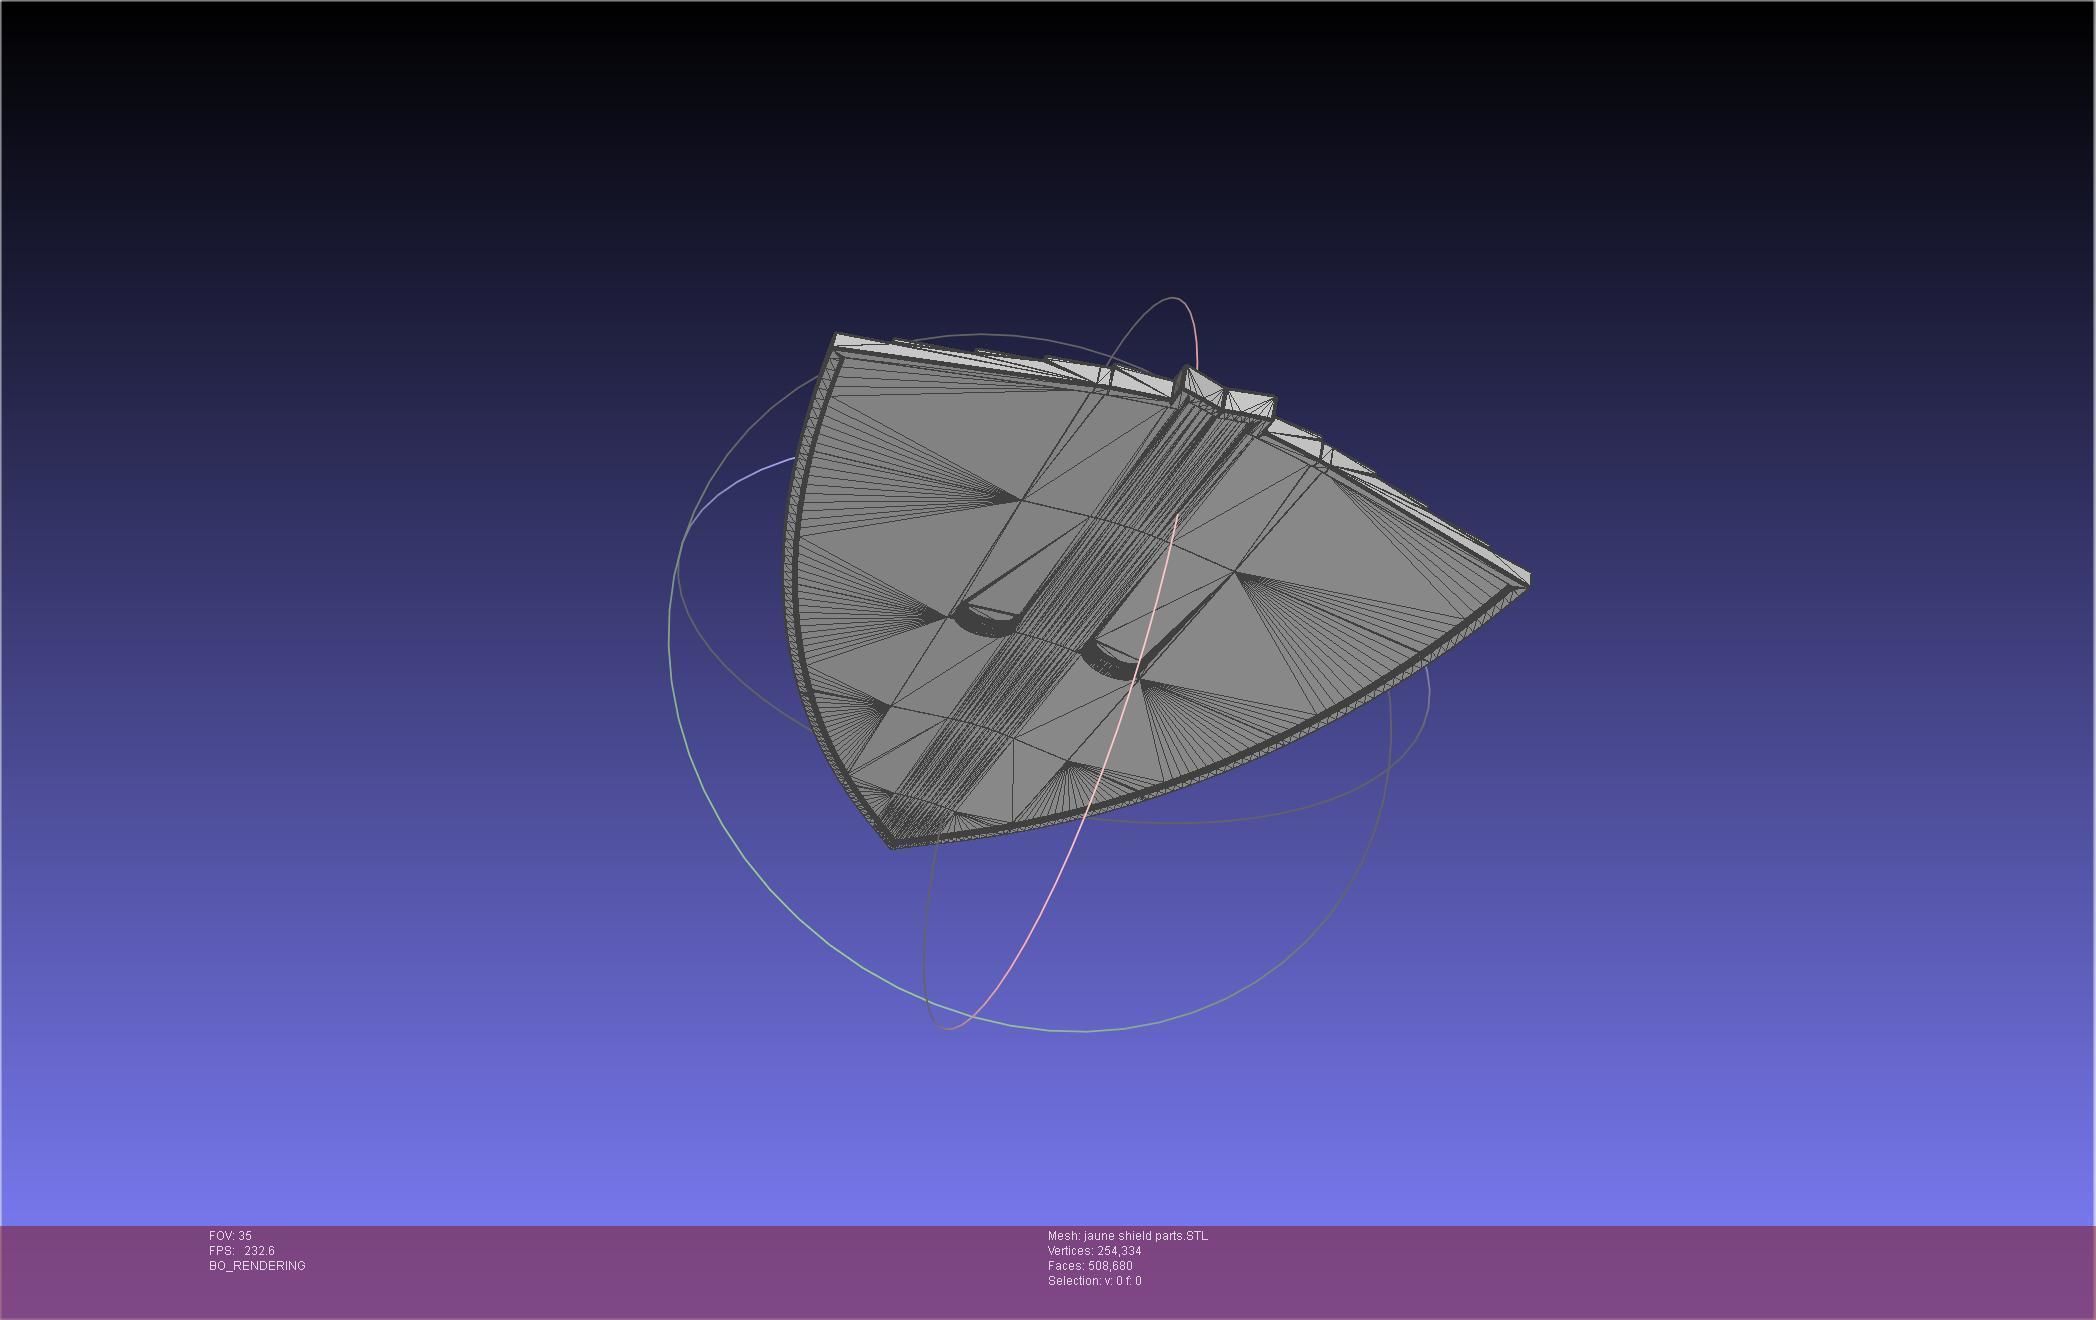Click the FOV: 35 status text
The width and height of the screenshot is (2096, 1320).
230,1236
